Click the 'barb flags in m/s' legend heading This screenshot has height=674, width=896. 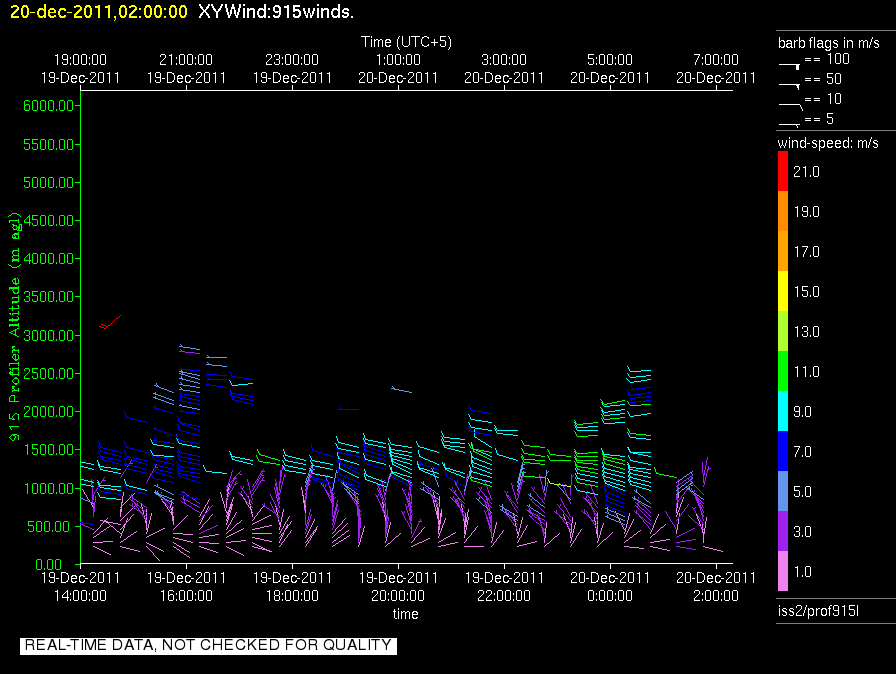pos(829,43)
